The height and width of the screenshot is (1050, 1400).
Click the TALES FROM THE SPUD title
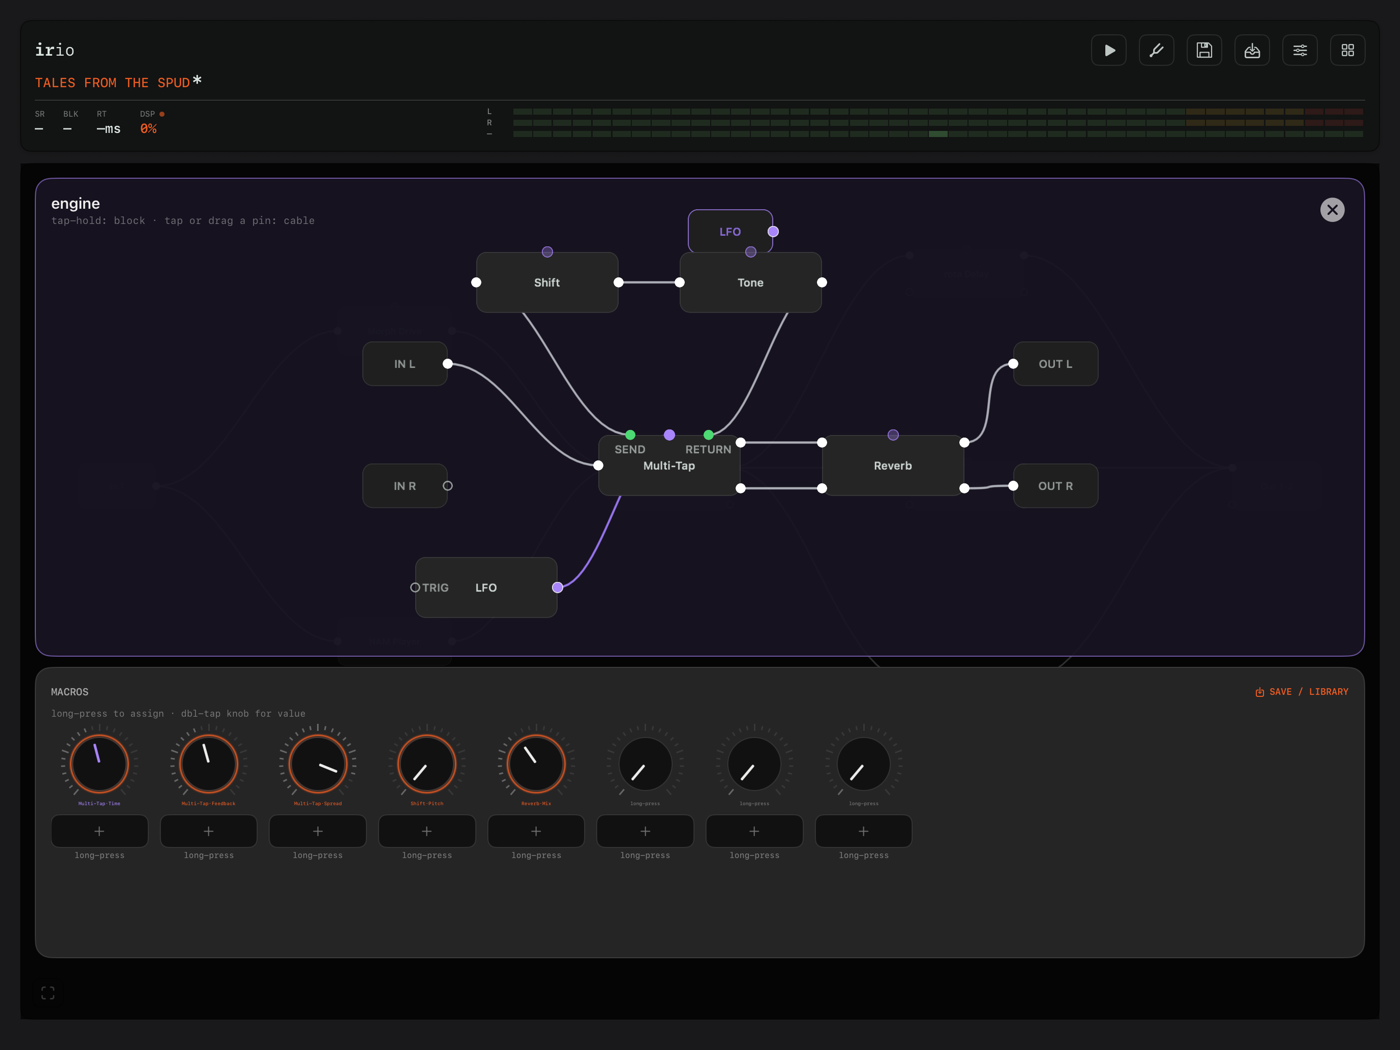click(x=112, y=83)
